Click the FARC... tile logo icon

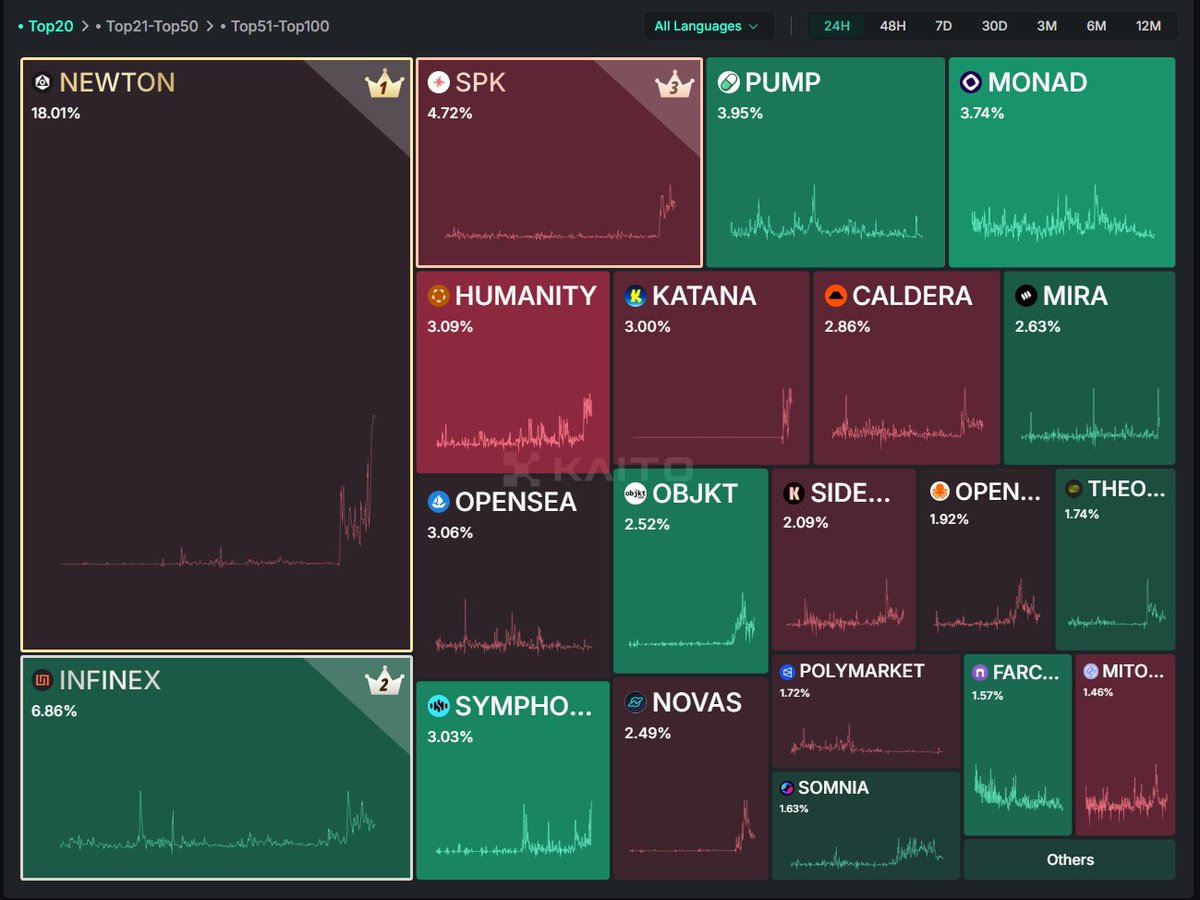coord(980,672)
